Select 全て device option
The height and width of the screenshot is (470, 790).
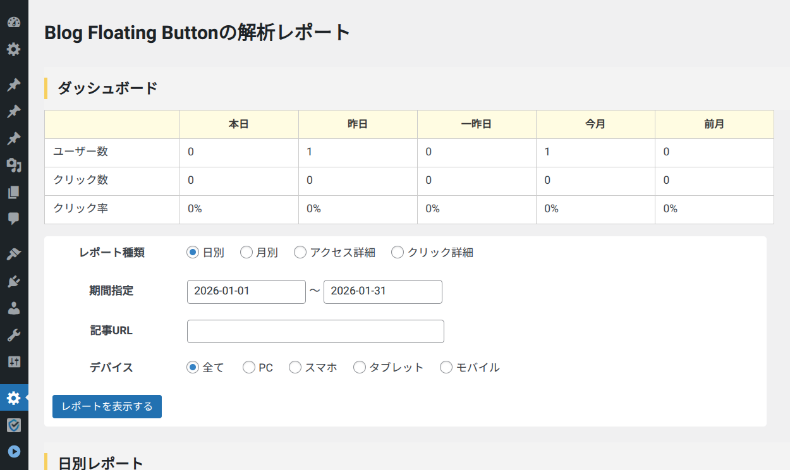(192, 367)
